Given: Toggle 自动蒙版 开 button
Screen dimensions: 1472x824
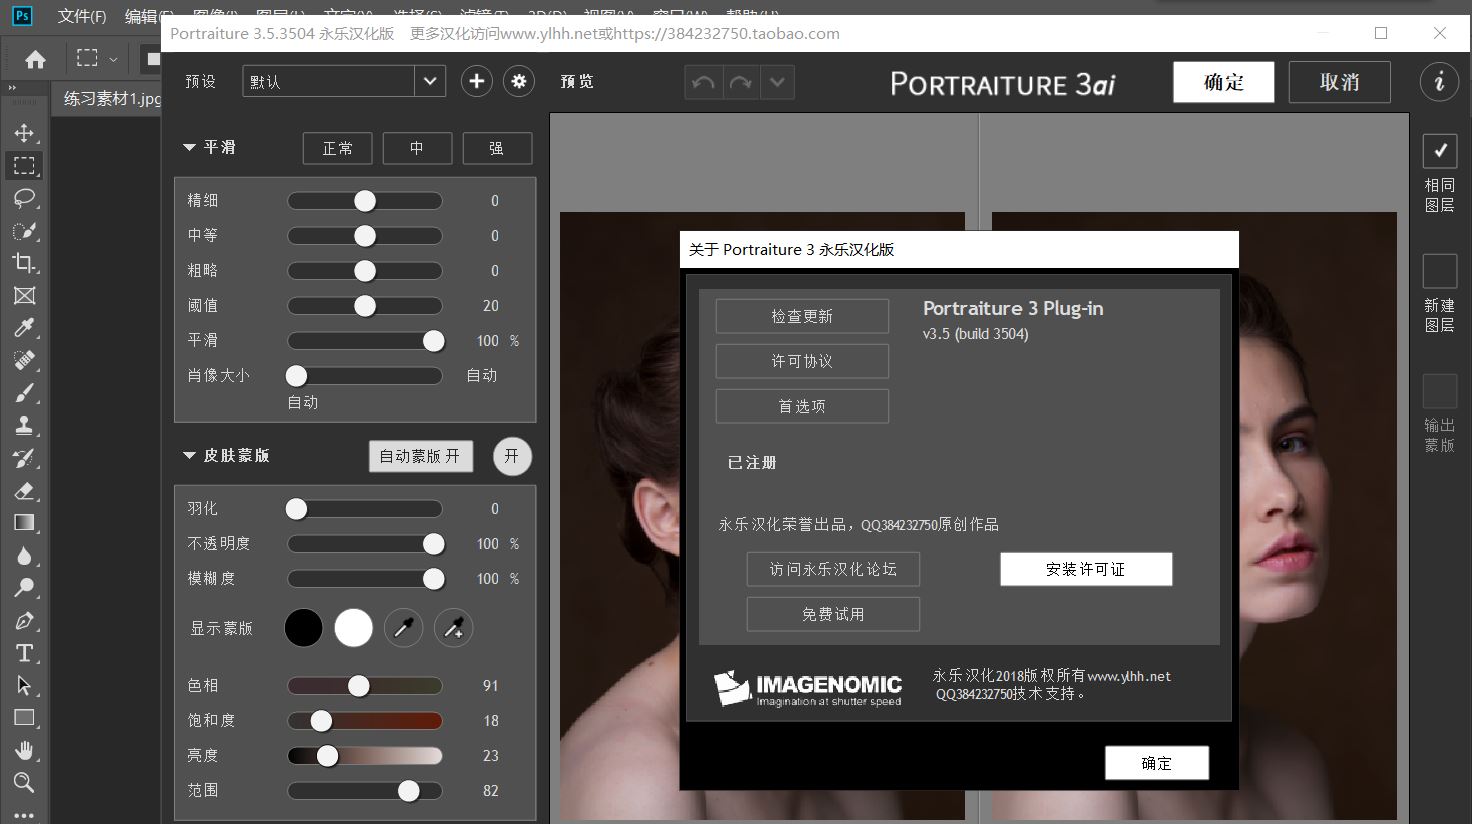Looking at the screenshot, I should click(x=420, y=456).
